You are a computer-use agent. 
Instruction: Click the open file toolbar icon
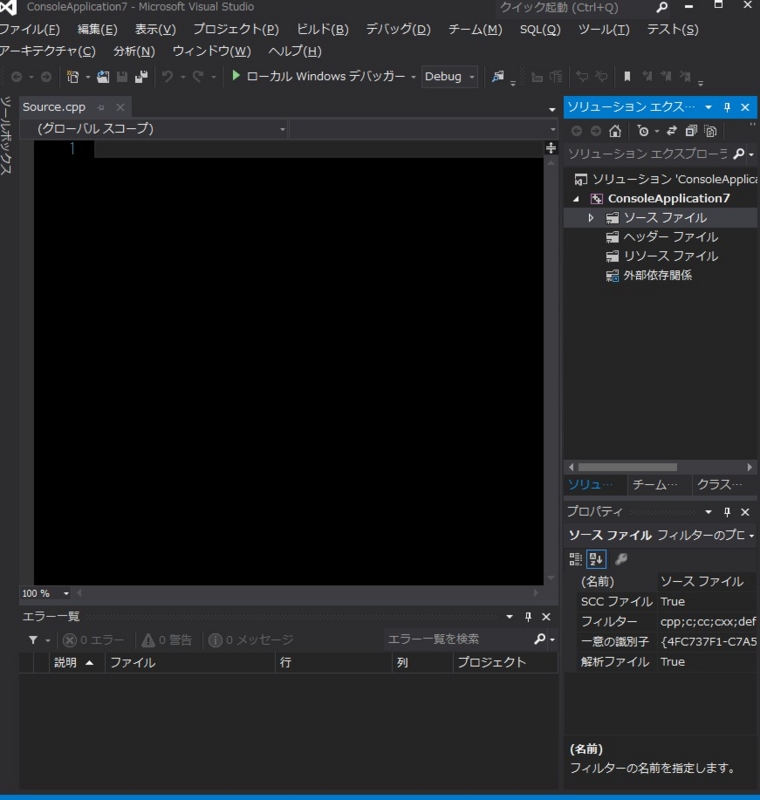(103, 77)
